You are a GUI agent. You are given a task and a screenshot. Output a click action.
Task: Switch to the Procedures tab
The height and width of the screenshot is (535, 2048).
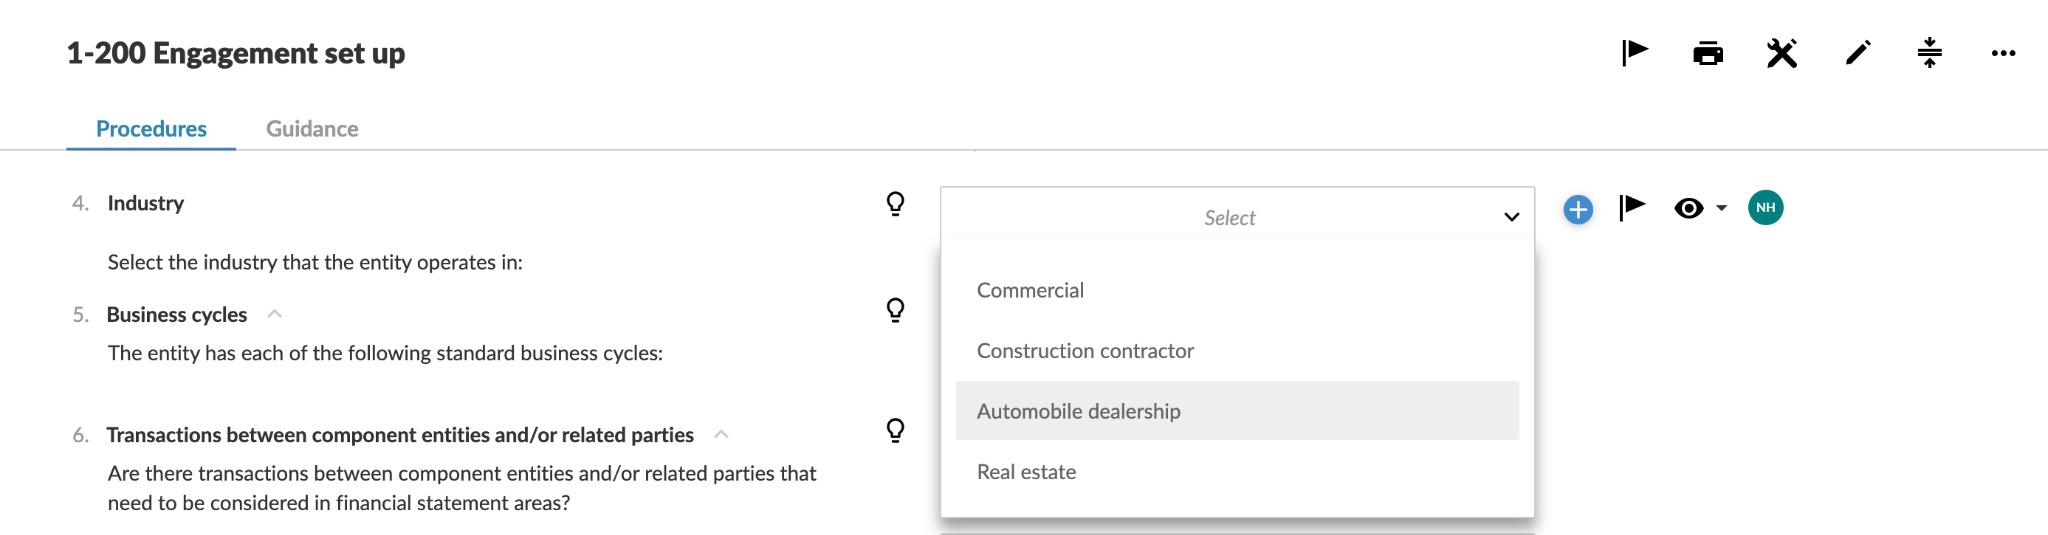coord(151,129)
